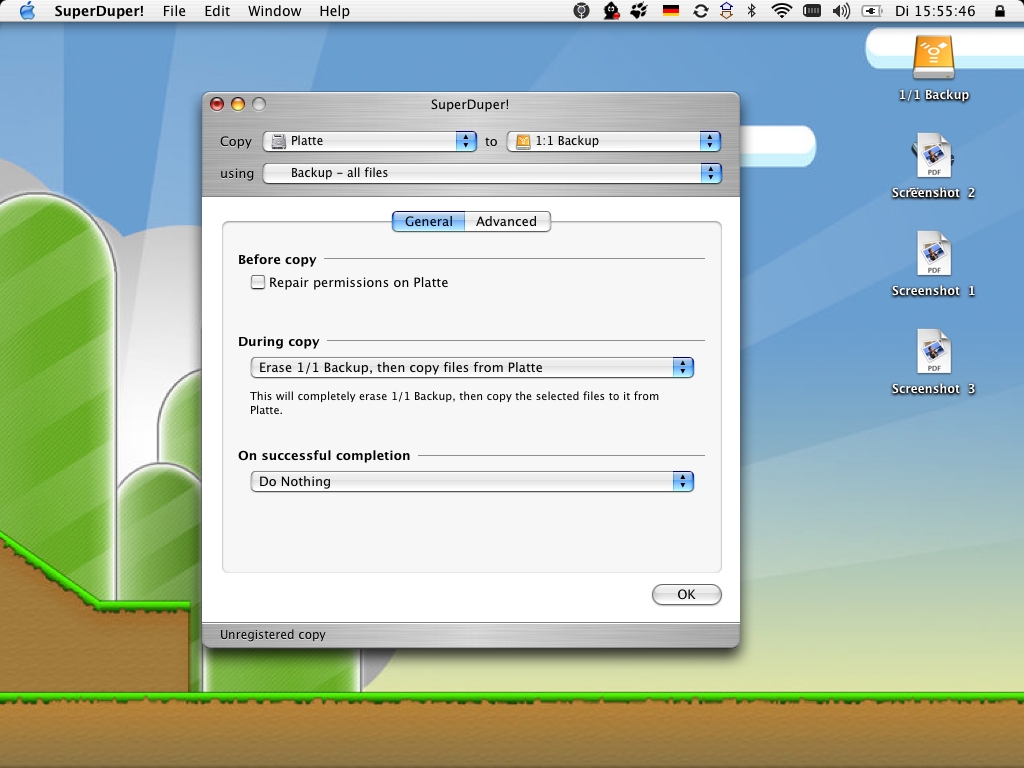Screen dimensions: 1024x768
Task: Open the Wi-Fi status menu
Action: pyautogui.click(x=781, y=11)
